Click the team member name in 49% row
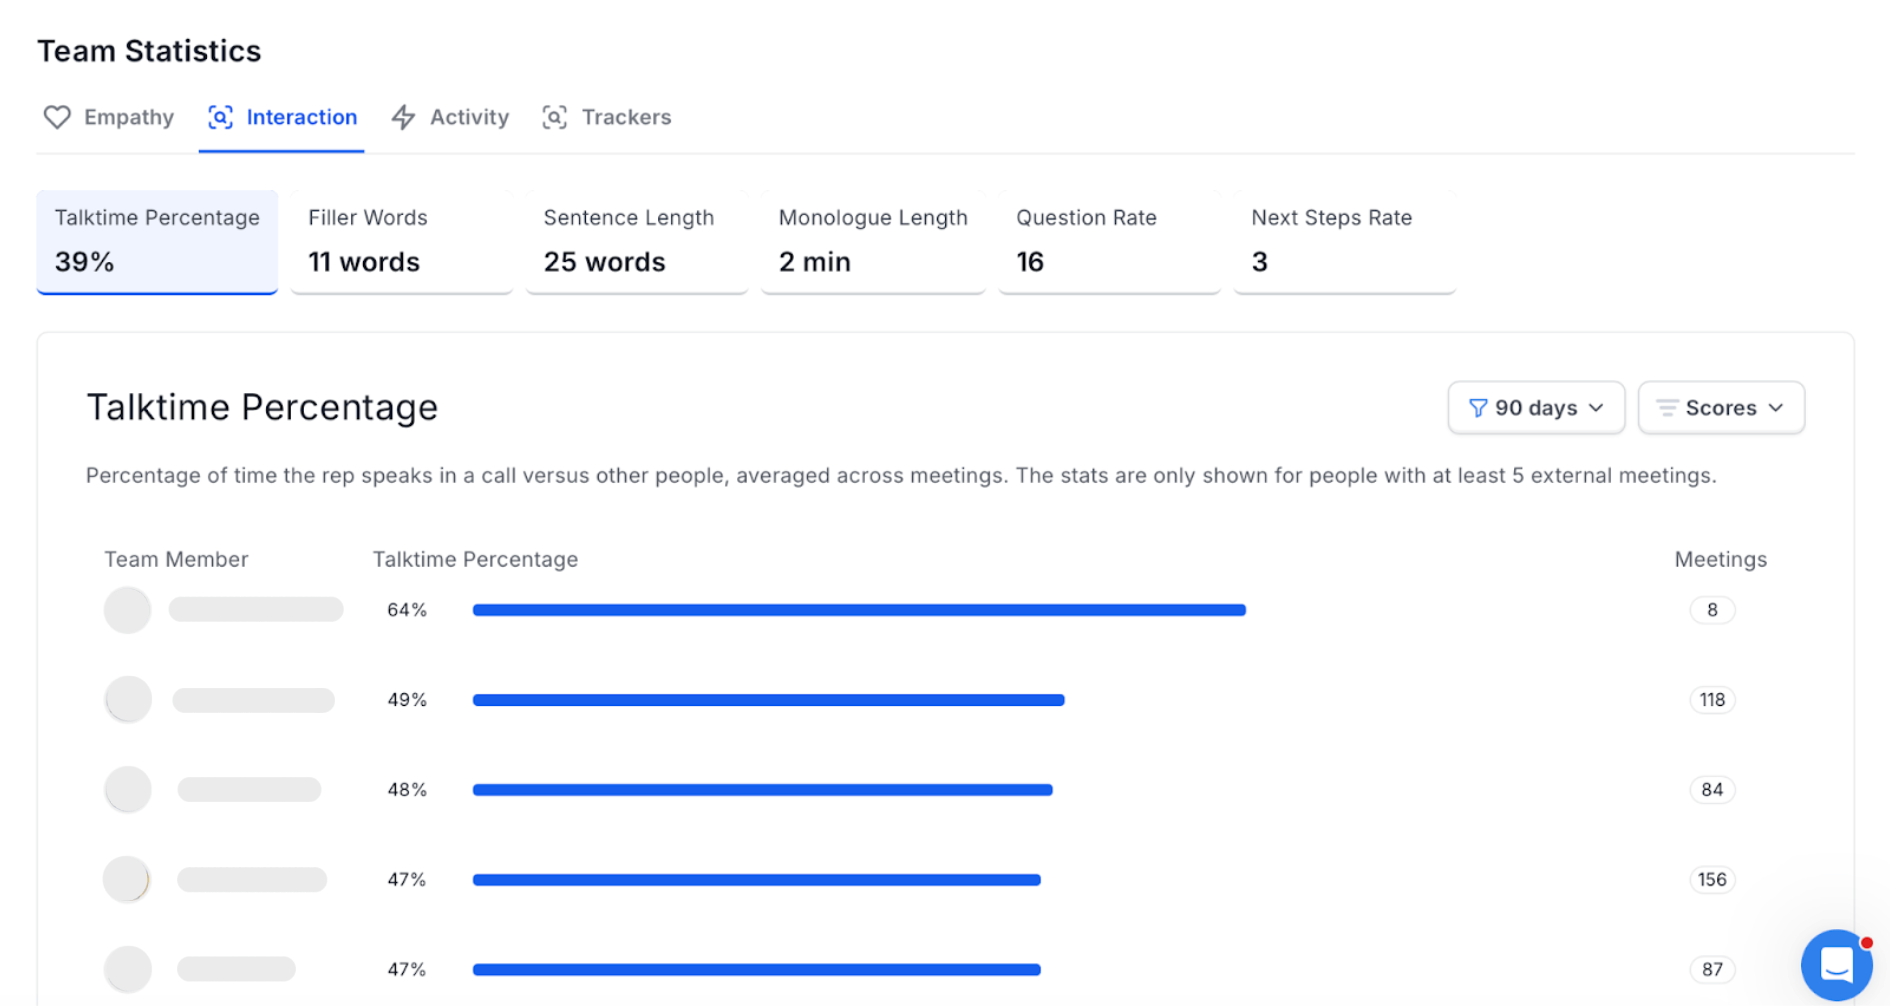 (254, 700)
